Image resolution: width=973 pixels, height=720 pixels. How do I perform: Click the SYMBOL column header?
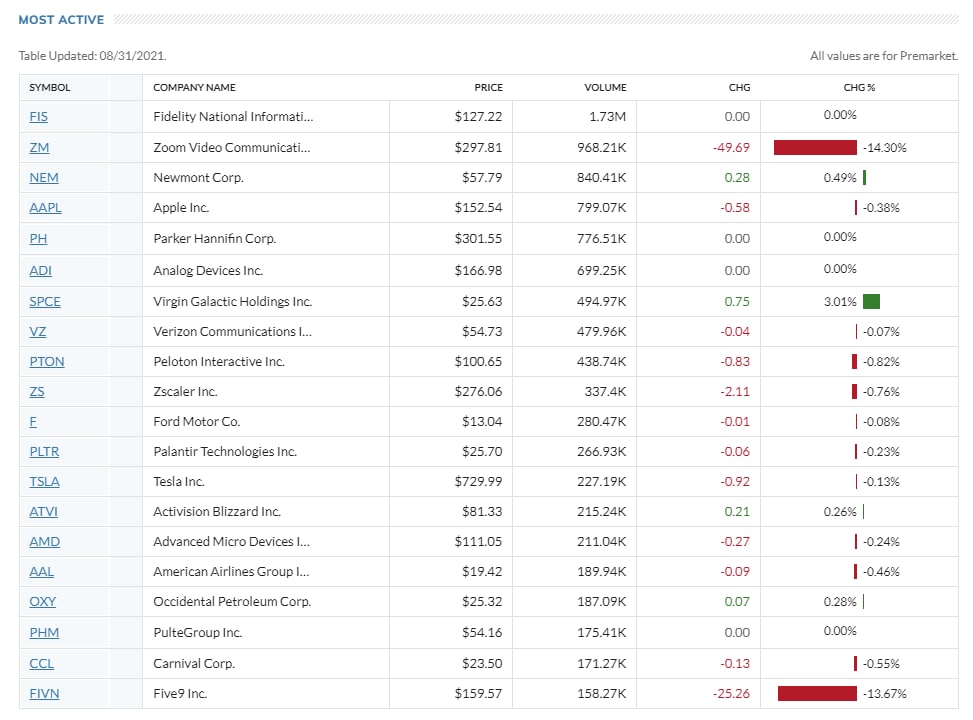point(50,88)
